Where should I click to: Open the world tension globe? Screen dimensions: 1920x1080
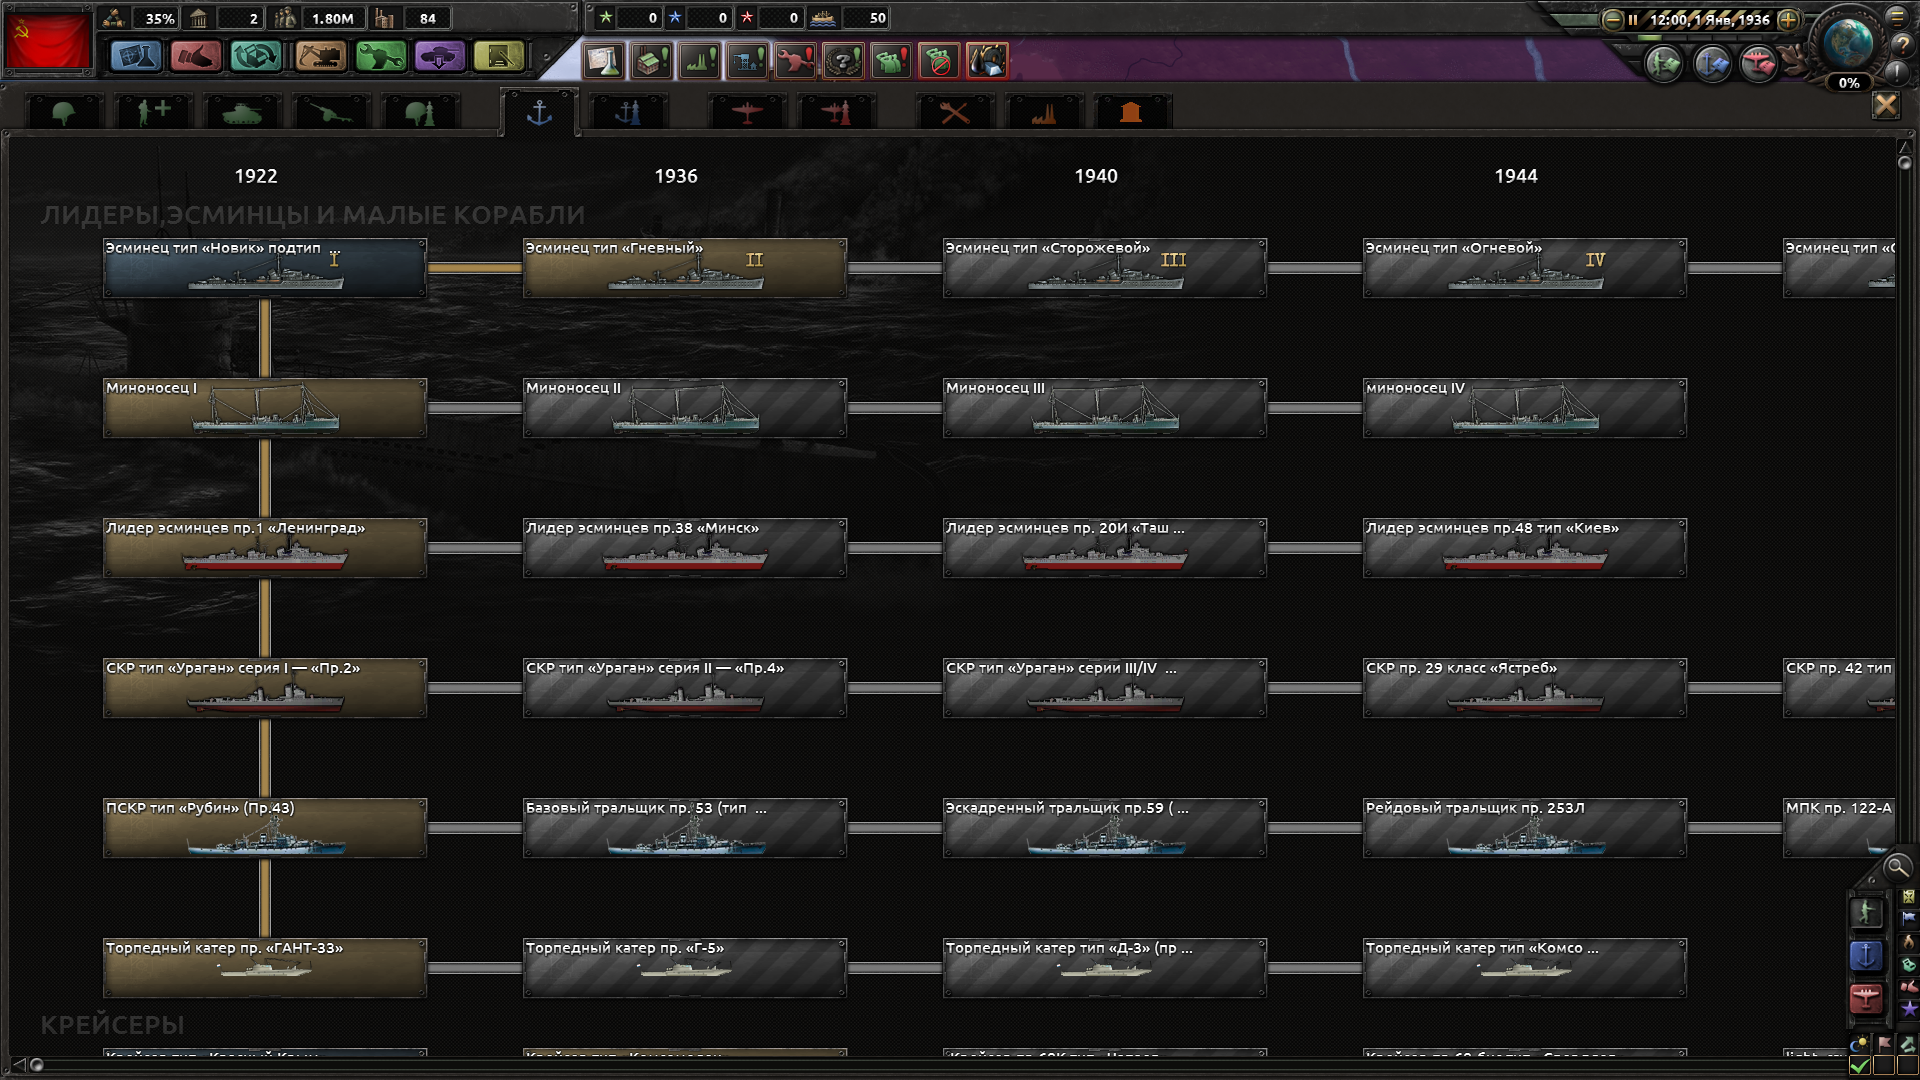pos(1847,42)
